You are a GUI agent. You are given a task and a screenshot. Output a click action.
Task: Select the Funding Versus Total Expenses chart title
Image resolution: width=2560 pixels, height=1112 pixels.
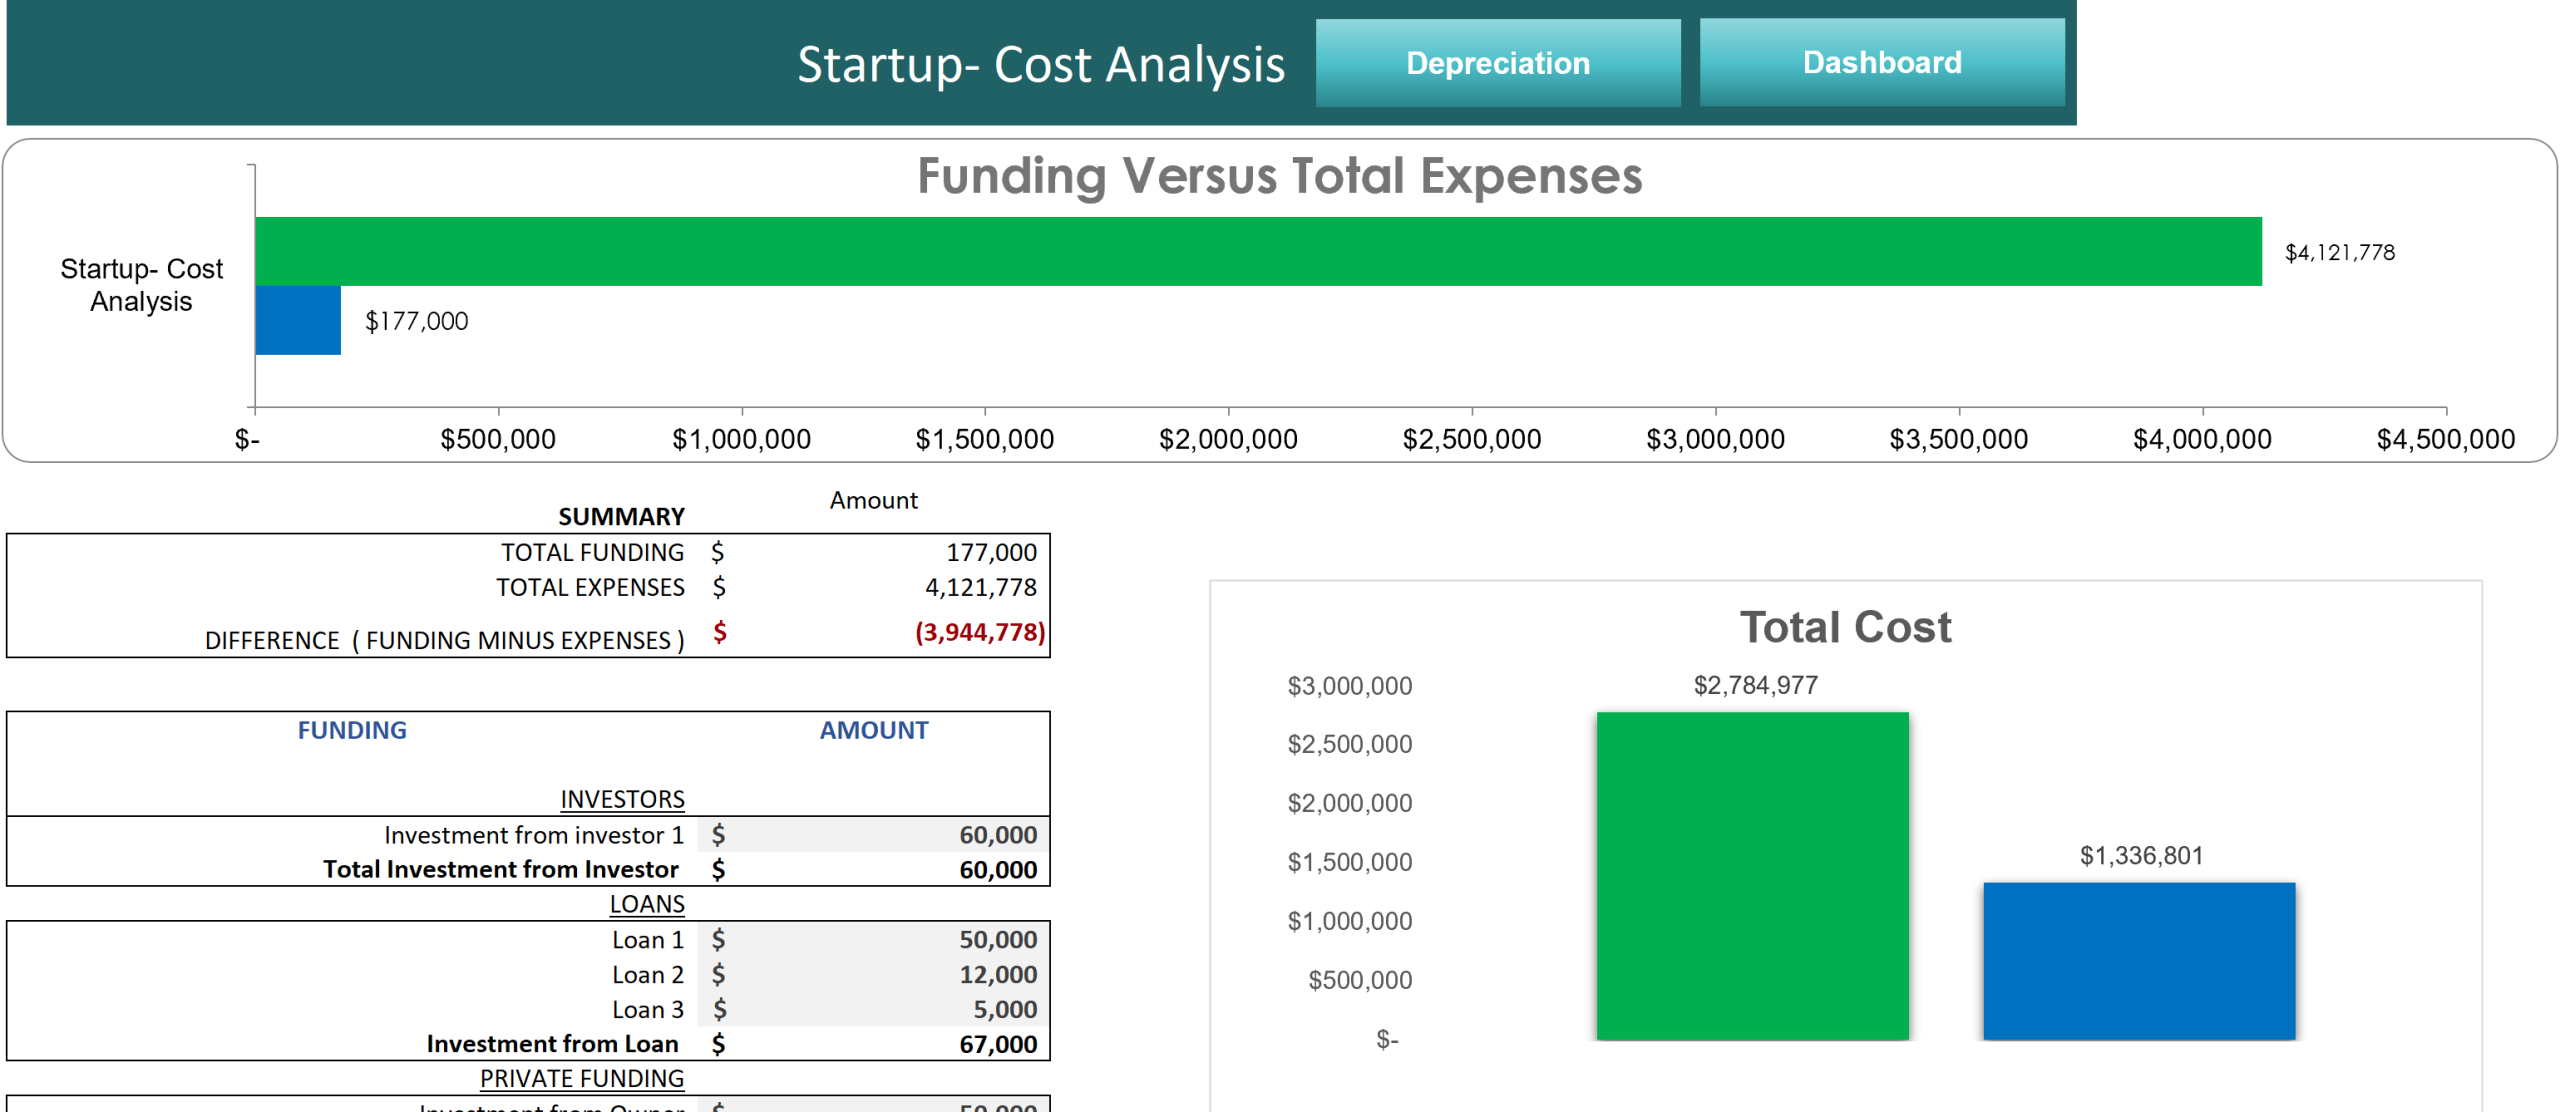click(1278, 176)
